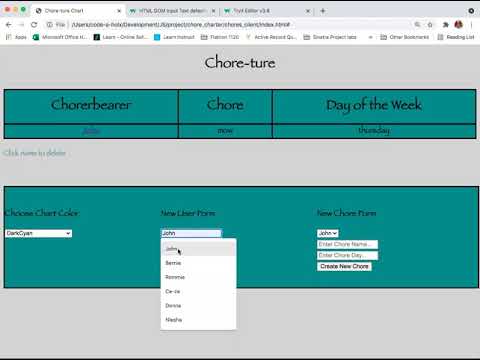Close the HTML DOM Input Text tab
This screenshot has height=360, width=480.
pos(214,11)
